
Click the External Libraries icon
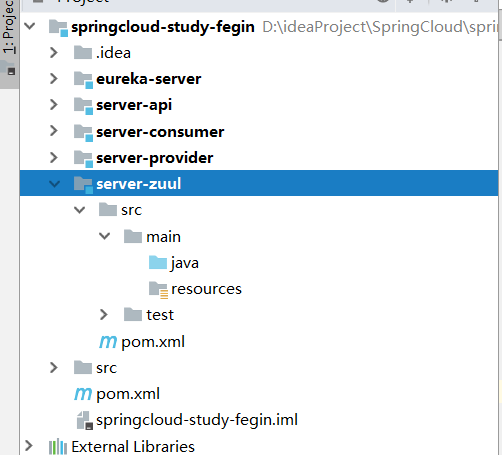click(x=58, y=447)
